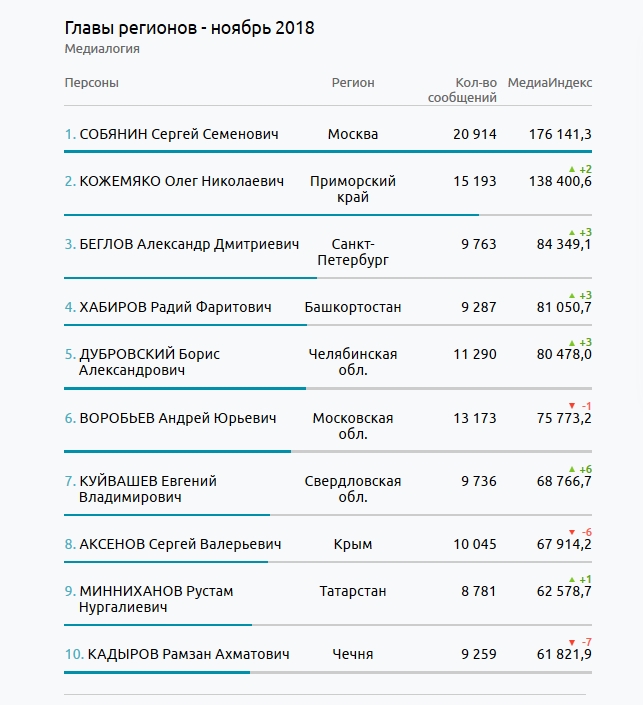Select ДУБРОВСКИЙ Борис Александрович name
This screenshot has width=643, height=705.
pyautogui.click(x=149, y=362)
